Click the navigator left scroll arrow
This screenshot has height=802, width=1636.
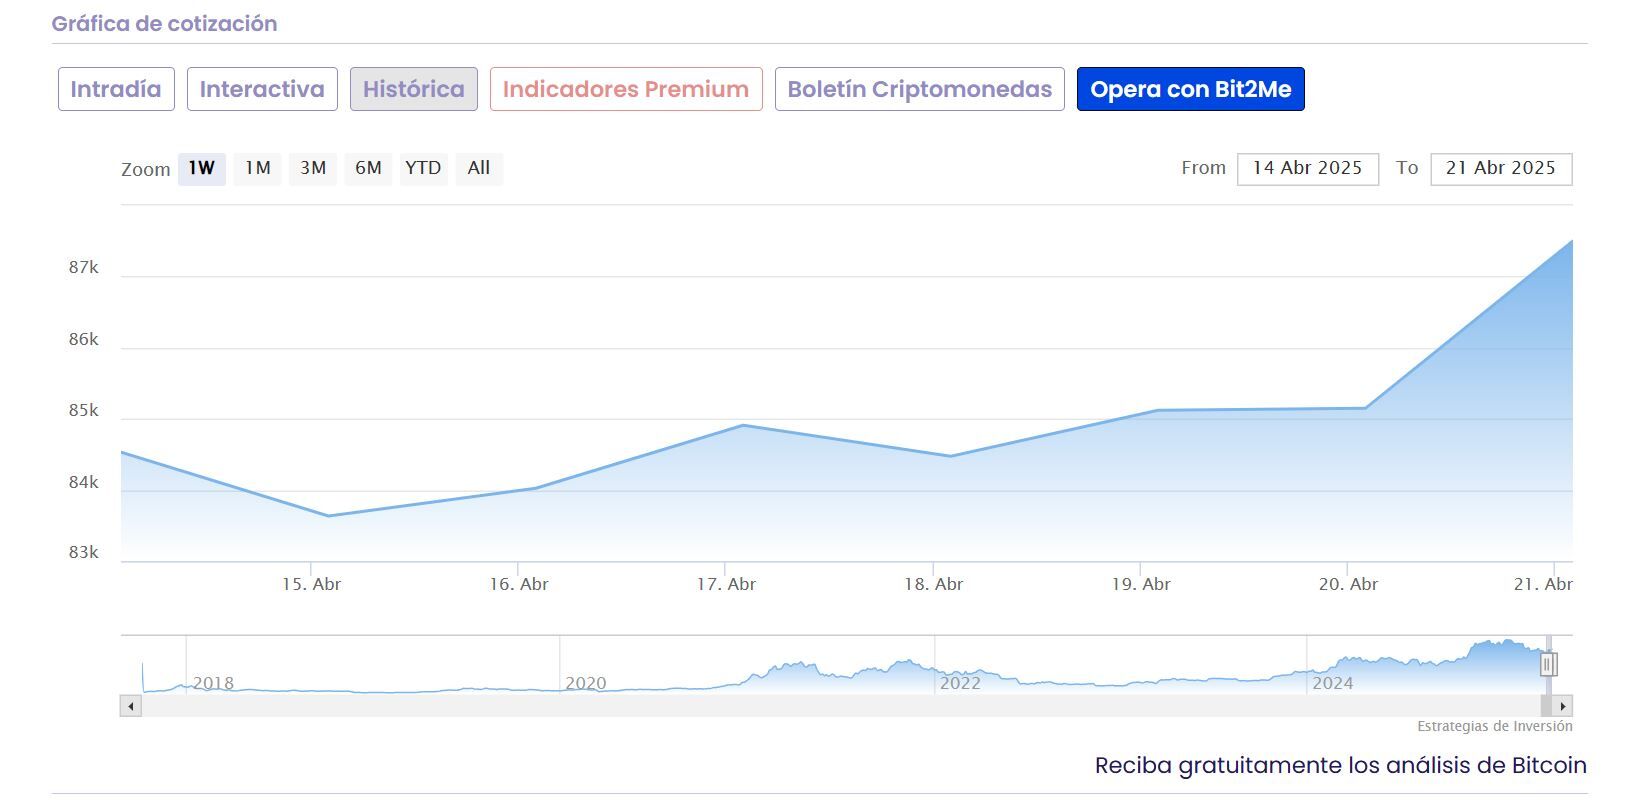[130, 706]
